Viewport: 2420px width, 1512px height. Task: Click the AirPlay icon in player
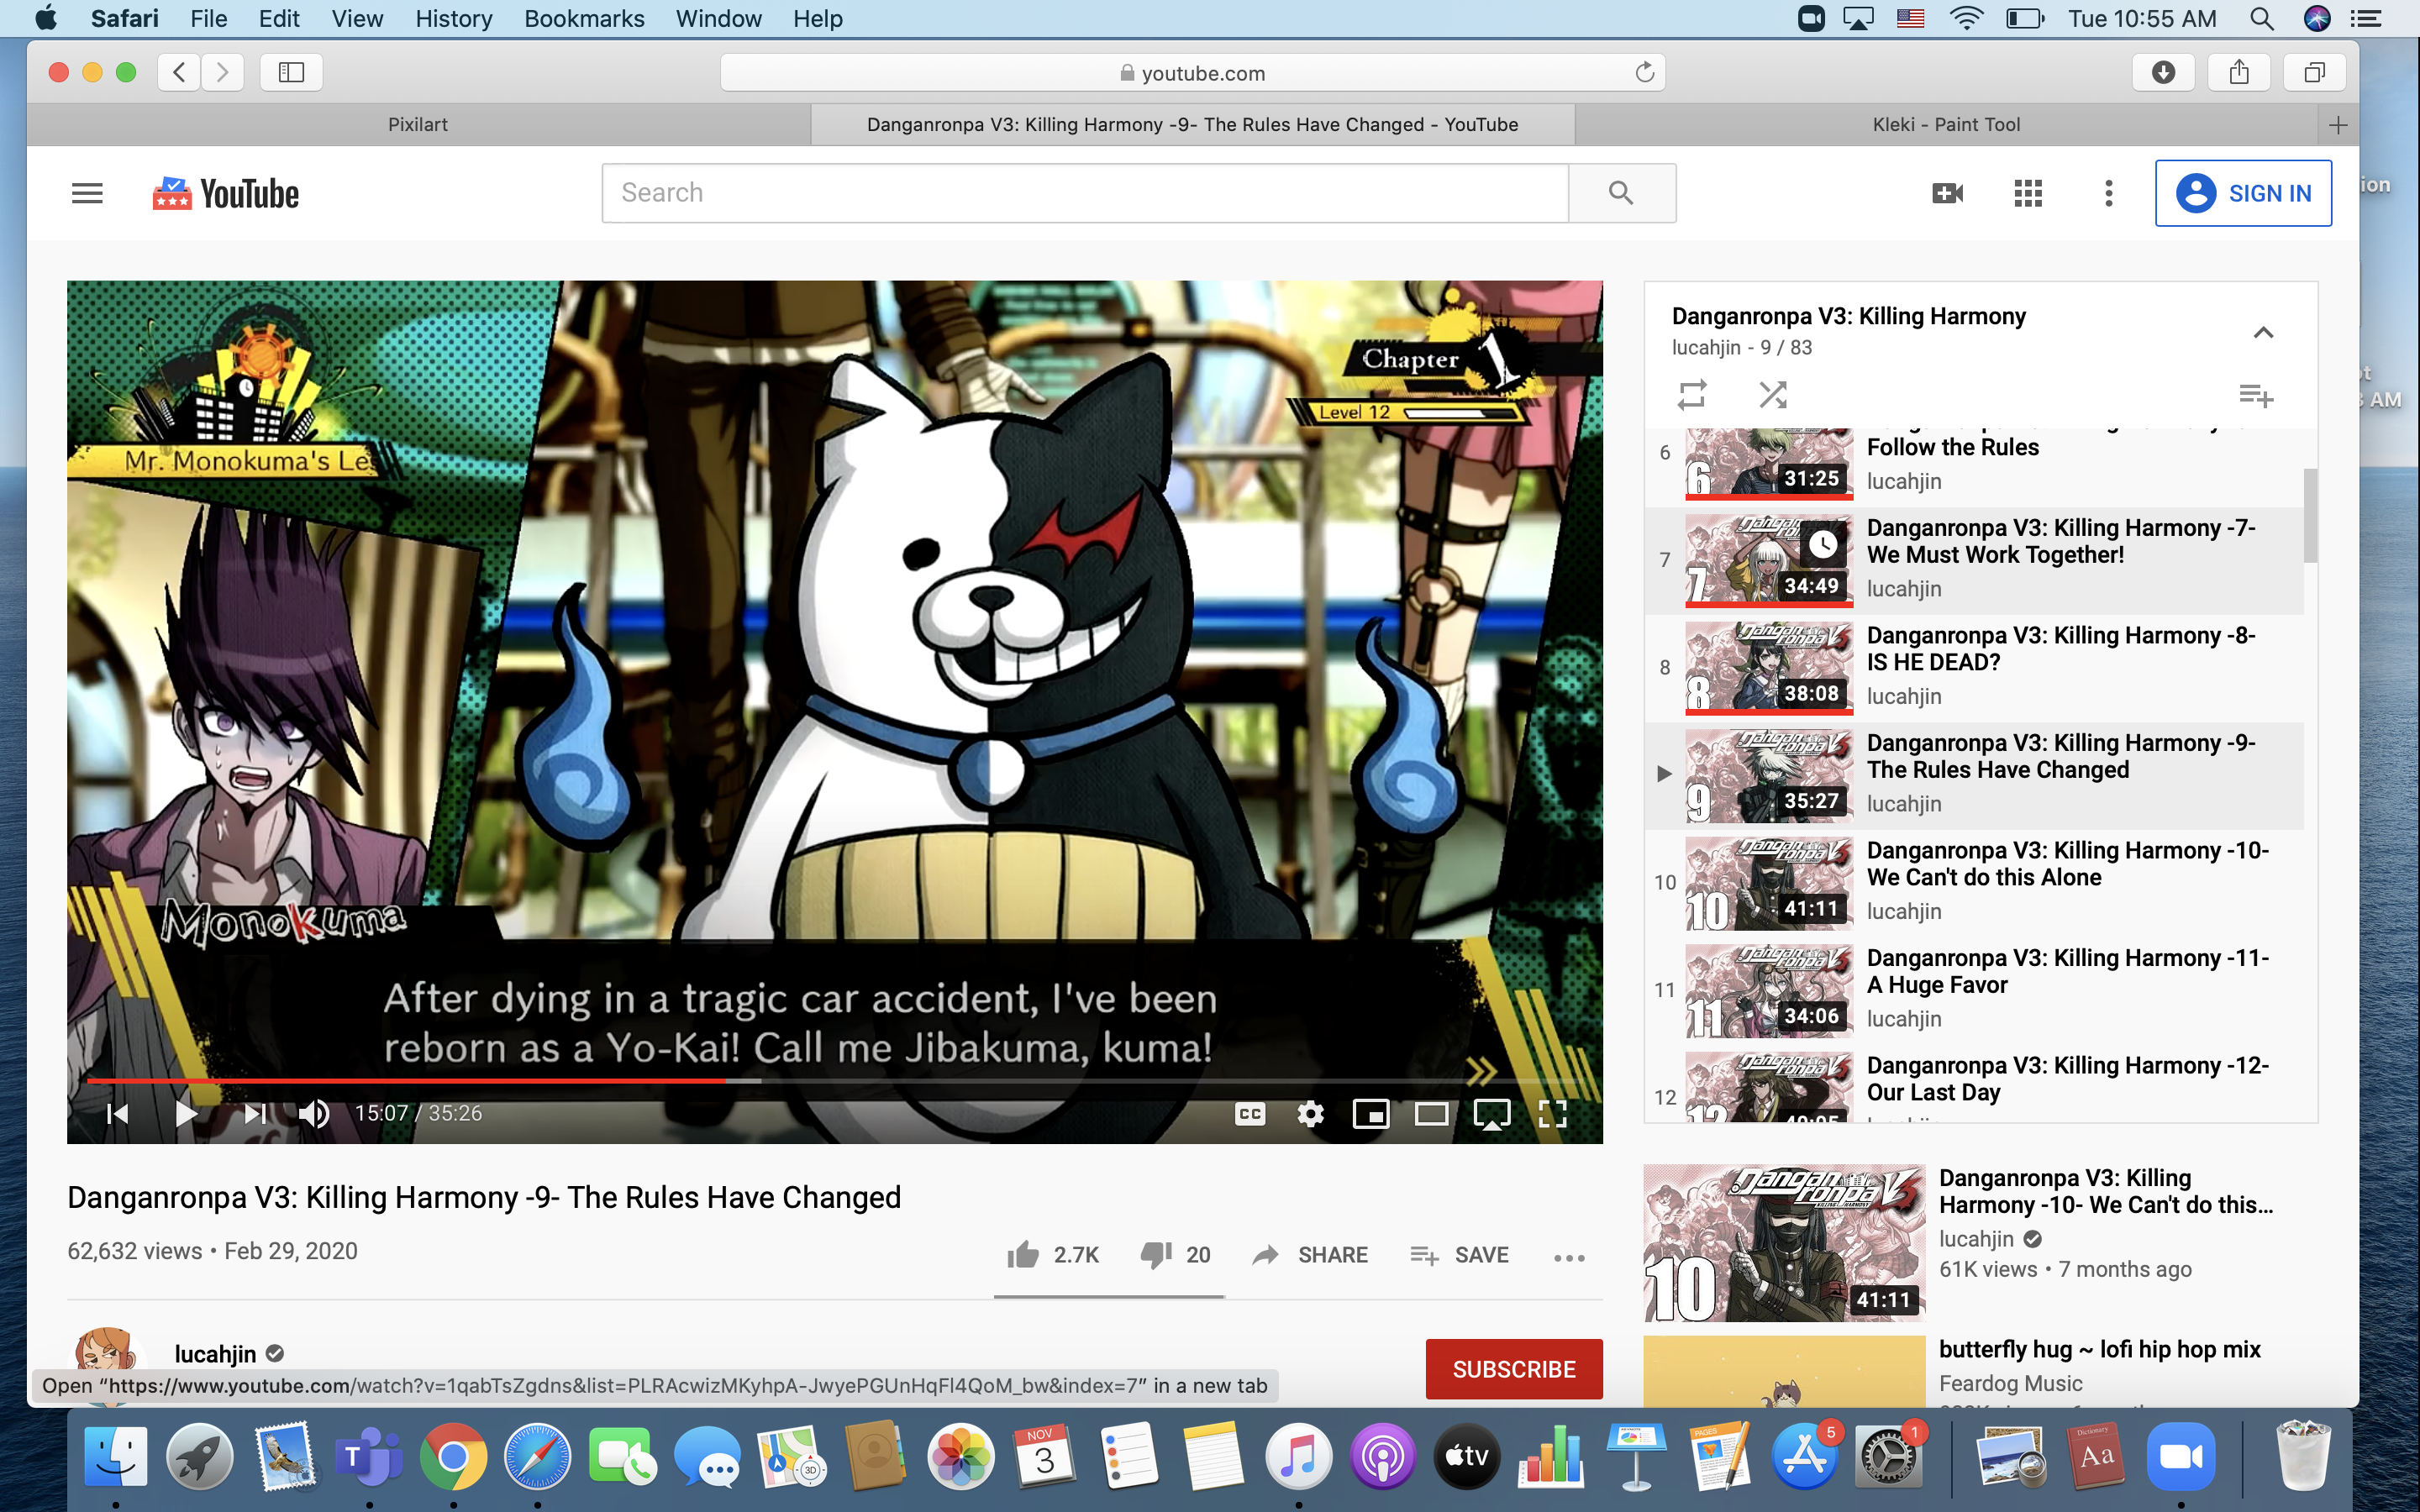pos(1492,1114)
